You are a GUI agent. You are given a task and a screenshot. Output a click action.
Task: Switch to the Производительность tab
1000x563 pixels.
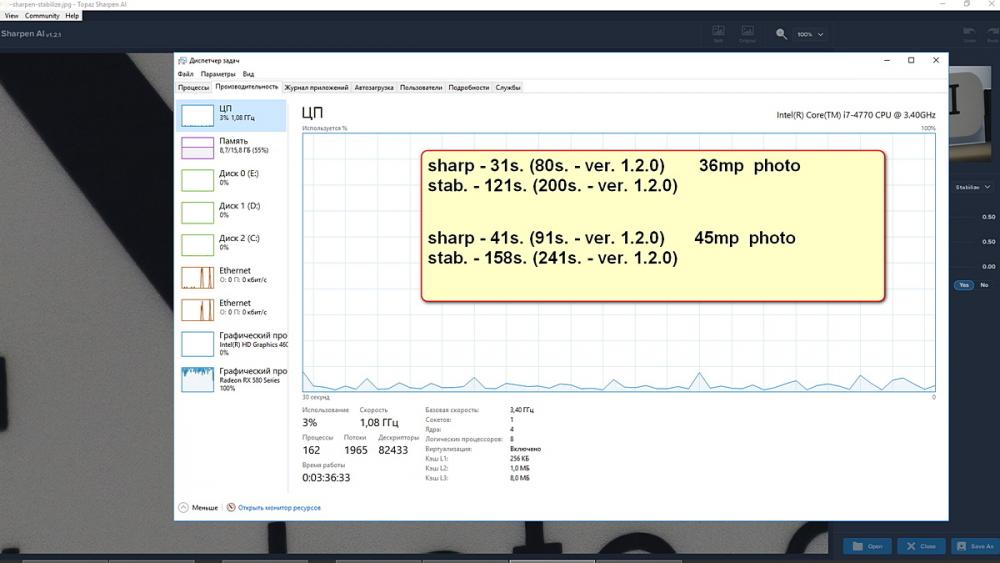click(x=247, y=87)
